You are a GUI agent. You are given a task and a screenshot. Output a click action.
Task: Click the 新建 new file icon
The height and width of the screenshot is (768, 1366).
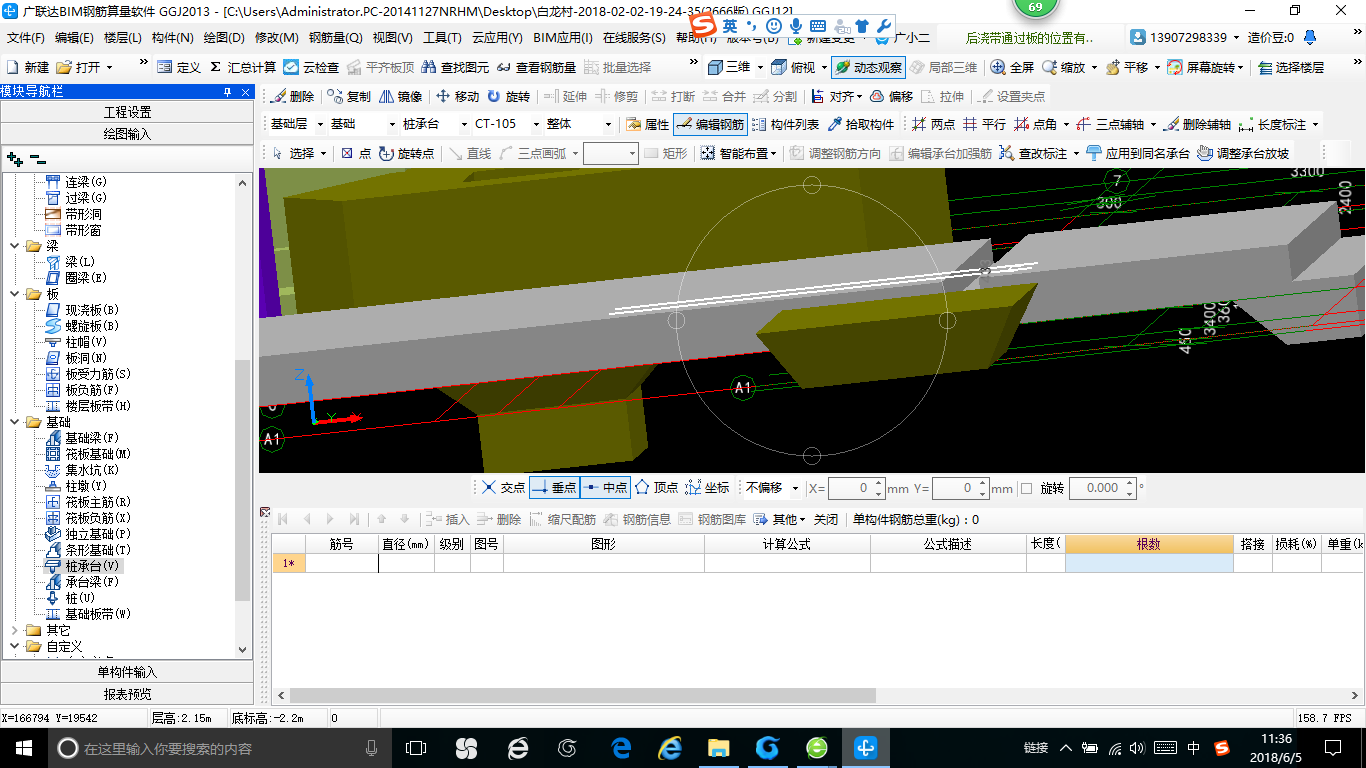tap(28, 67)
